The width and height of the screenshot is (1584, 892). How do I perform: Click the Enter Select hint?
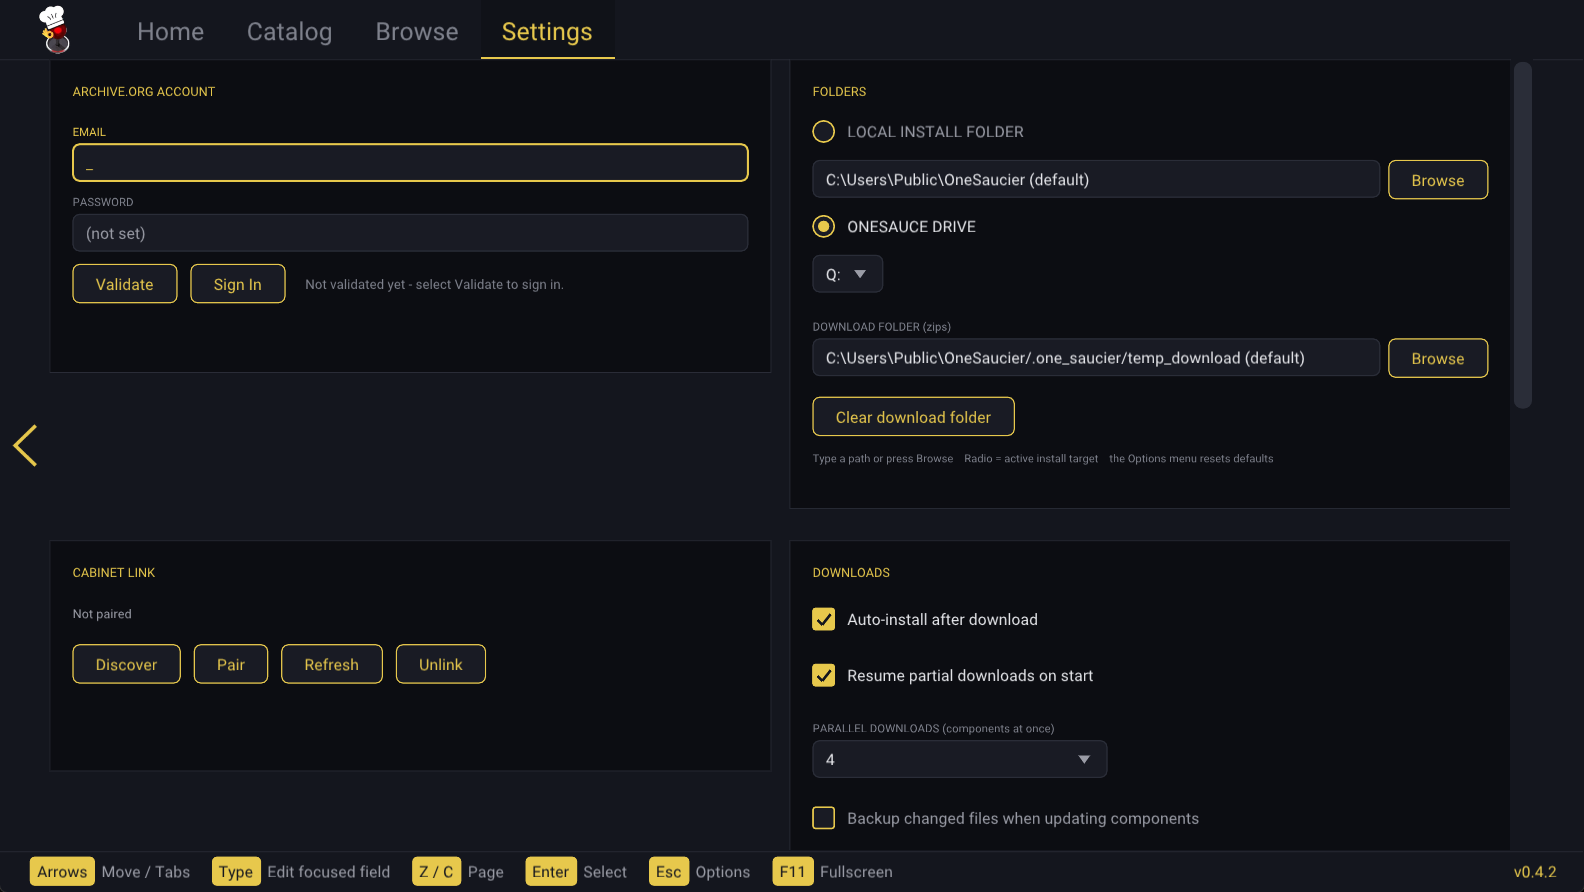pos(576,872)
